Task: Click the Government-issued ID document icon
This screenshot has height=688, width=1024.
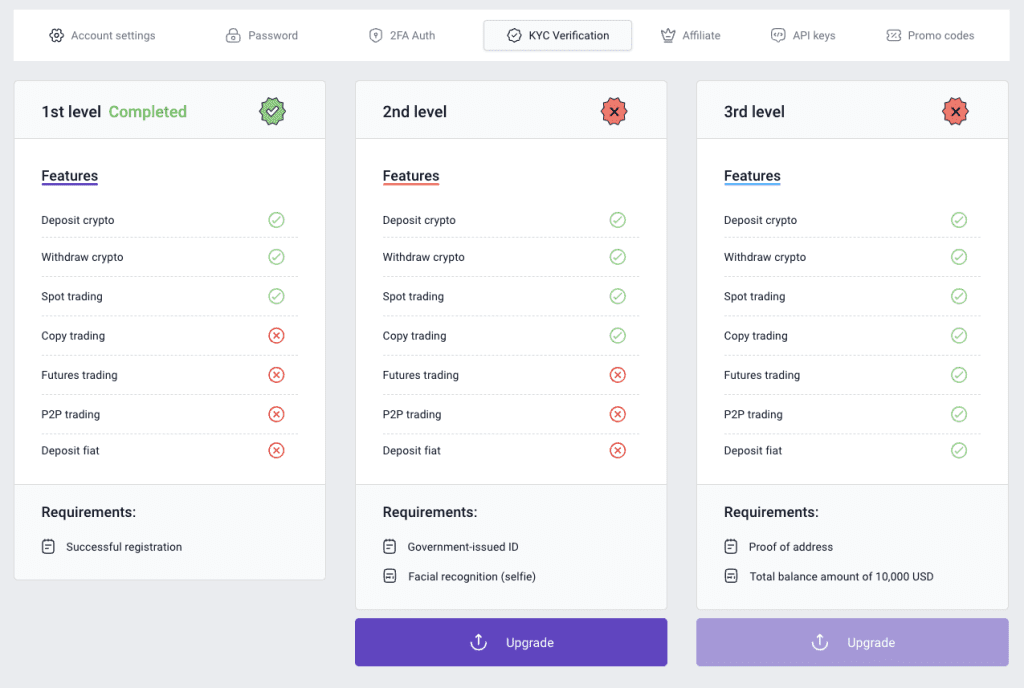Action: click(390, 547)
